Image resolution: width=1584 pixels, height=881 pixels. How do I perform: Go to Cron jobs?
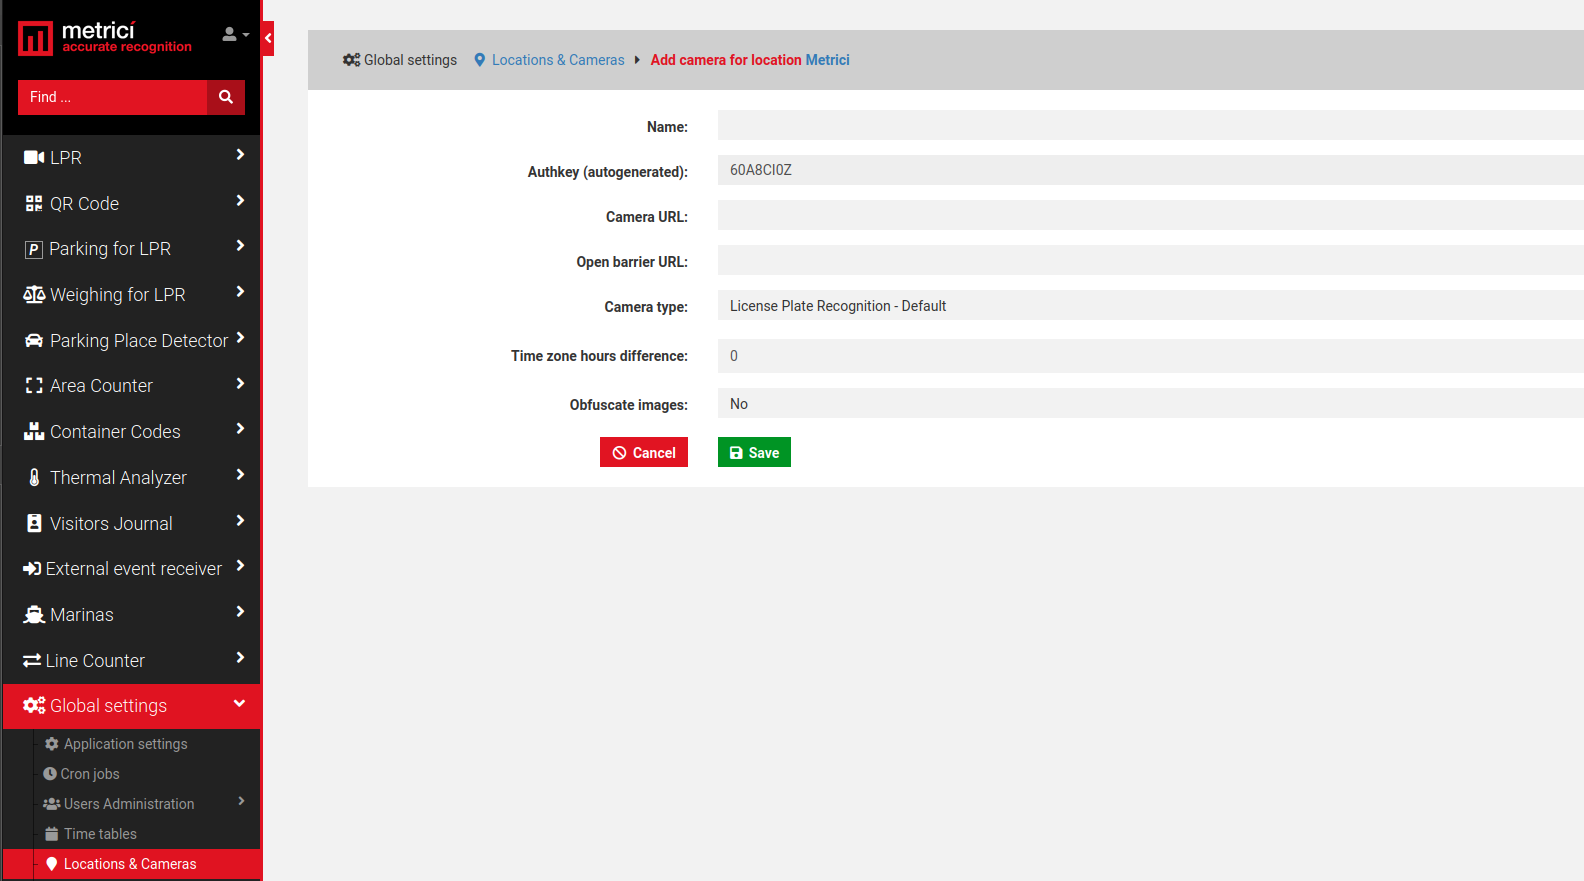(x=90, y=774)
